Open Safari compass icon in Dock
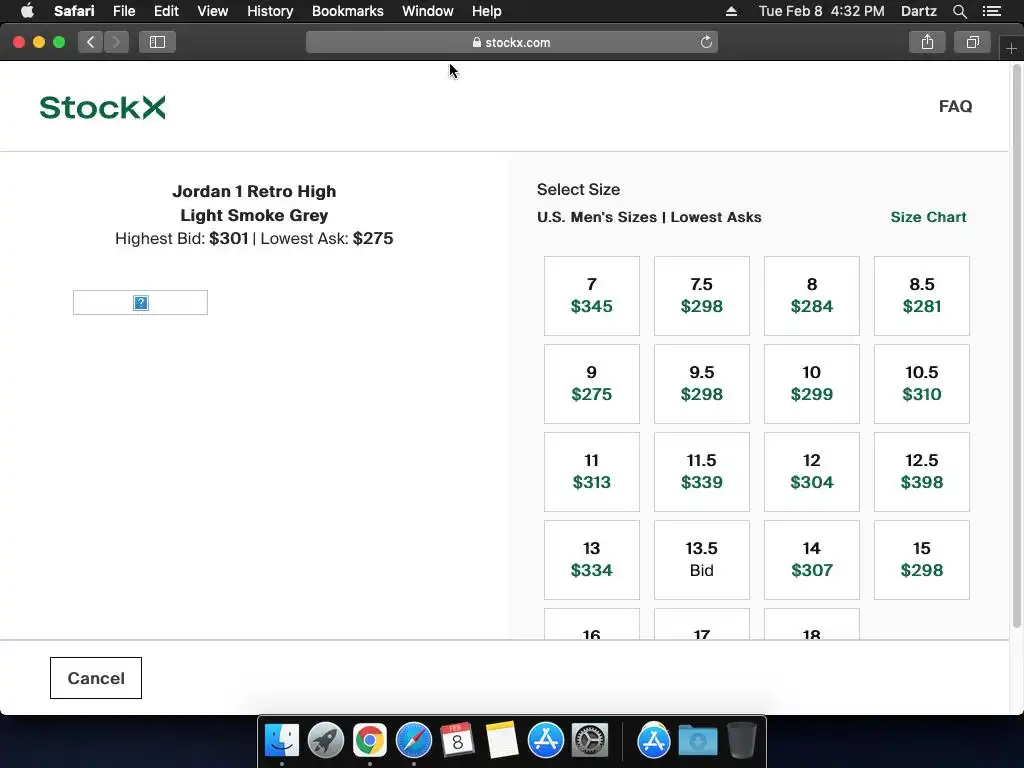The image size is (1024, 768). click(414, 741)
